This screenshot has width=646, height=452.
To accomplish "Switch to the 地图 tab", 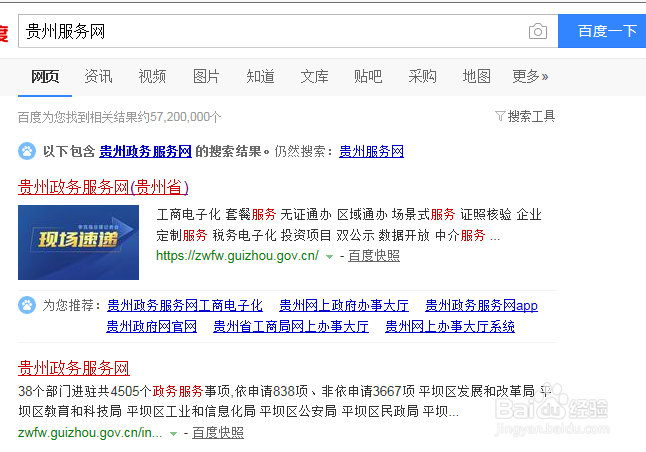I will pos(476,77).
